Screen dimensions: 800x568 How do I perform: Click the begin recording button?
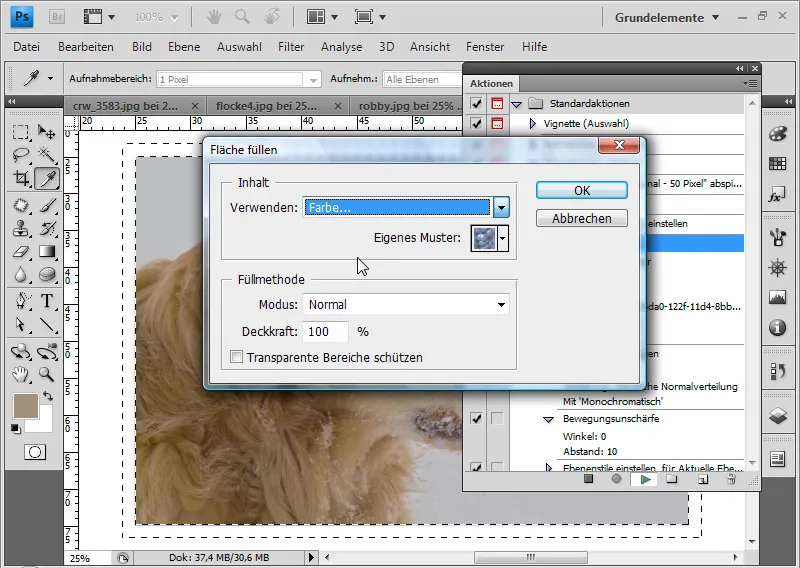(x=616, y=479)
